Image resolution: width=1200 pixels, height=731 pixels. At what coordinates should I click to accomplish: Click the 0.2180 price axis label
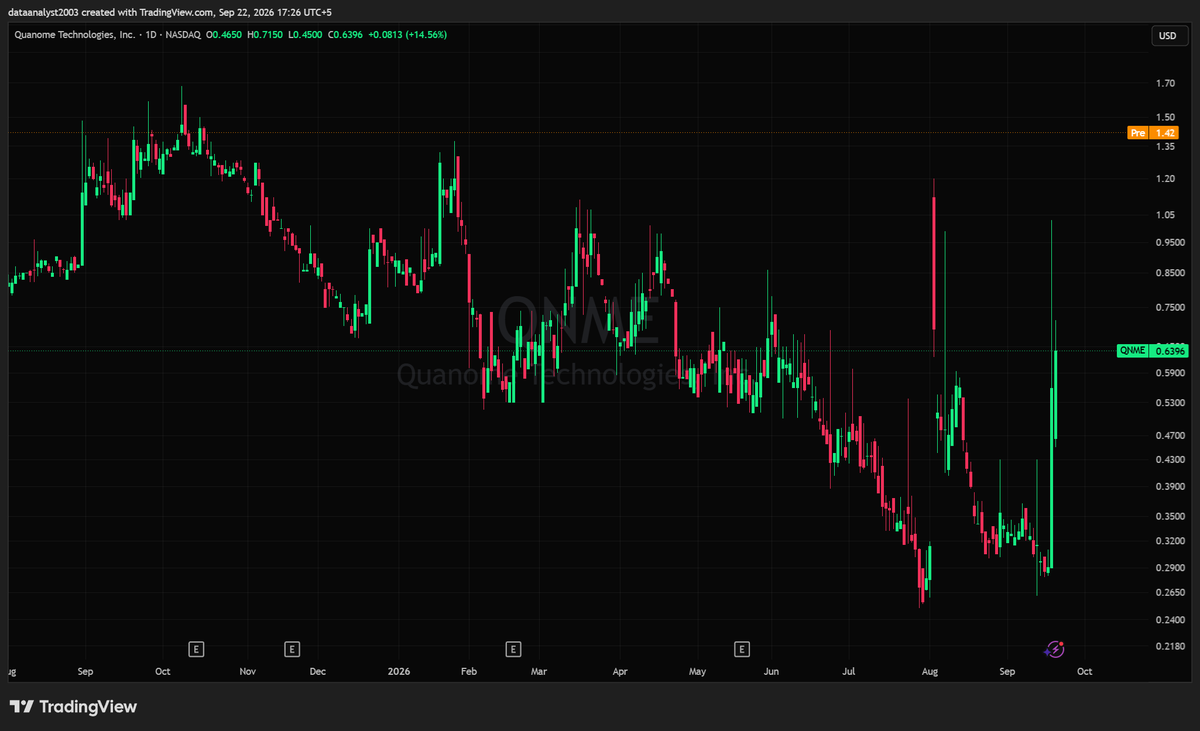(x=1169, y=646)
